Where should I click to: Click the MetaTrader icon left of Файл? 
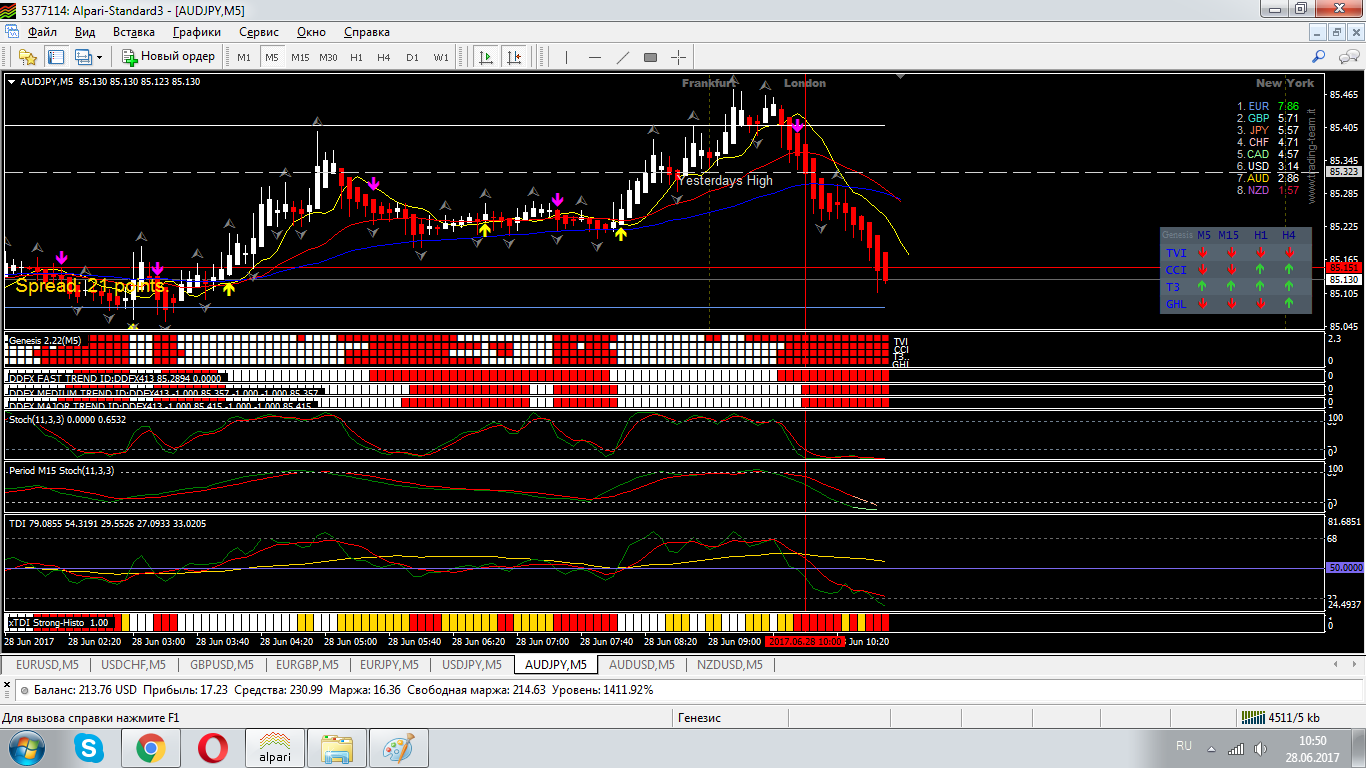(12, 32)
